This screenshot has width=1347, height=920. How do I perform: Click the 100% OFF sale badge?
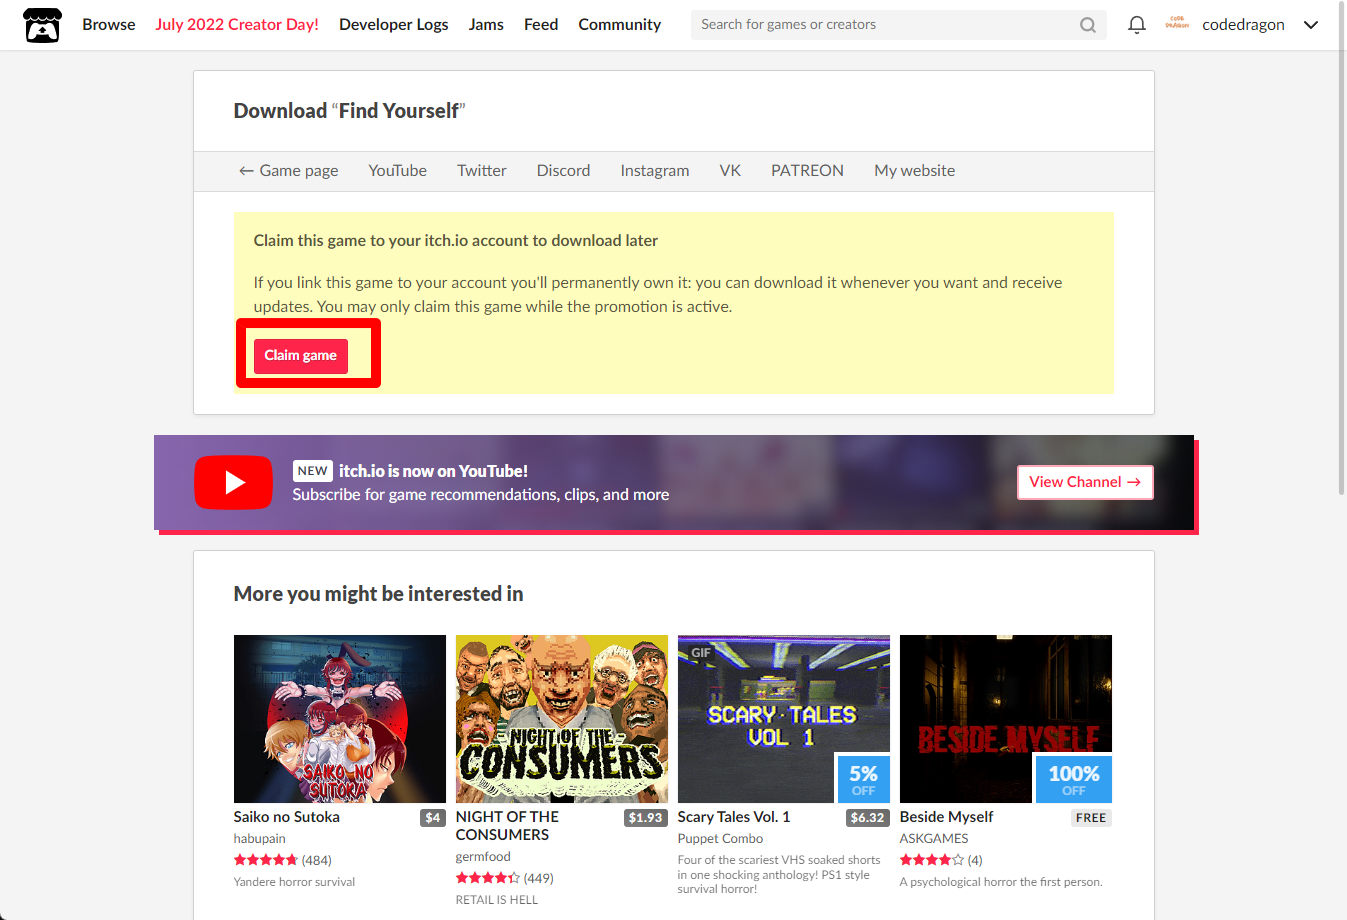point(1073,779)
